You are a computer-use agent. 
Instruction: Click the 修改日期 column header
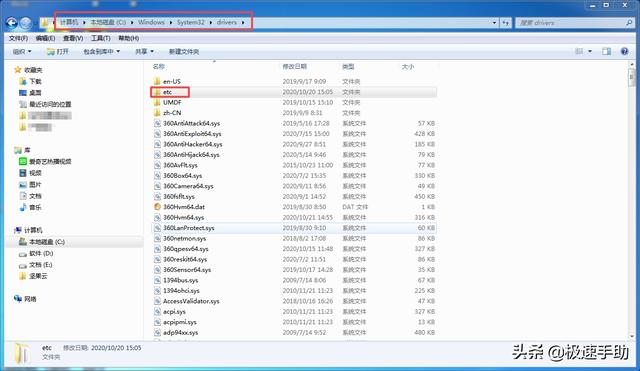click(x=295, y=67)
